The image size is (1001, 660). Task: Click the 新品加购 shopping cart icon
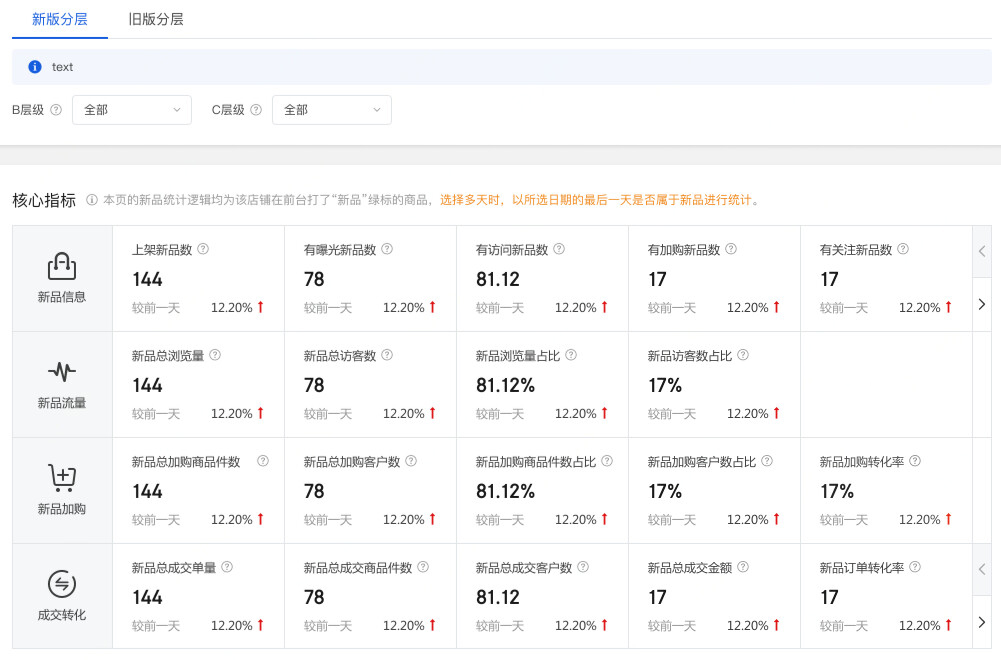[61, 478]
